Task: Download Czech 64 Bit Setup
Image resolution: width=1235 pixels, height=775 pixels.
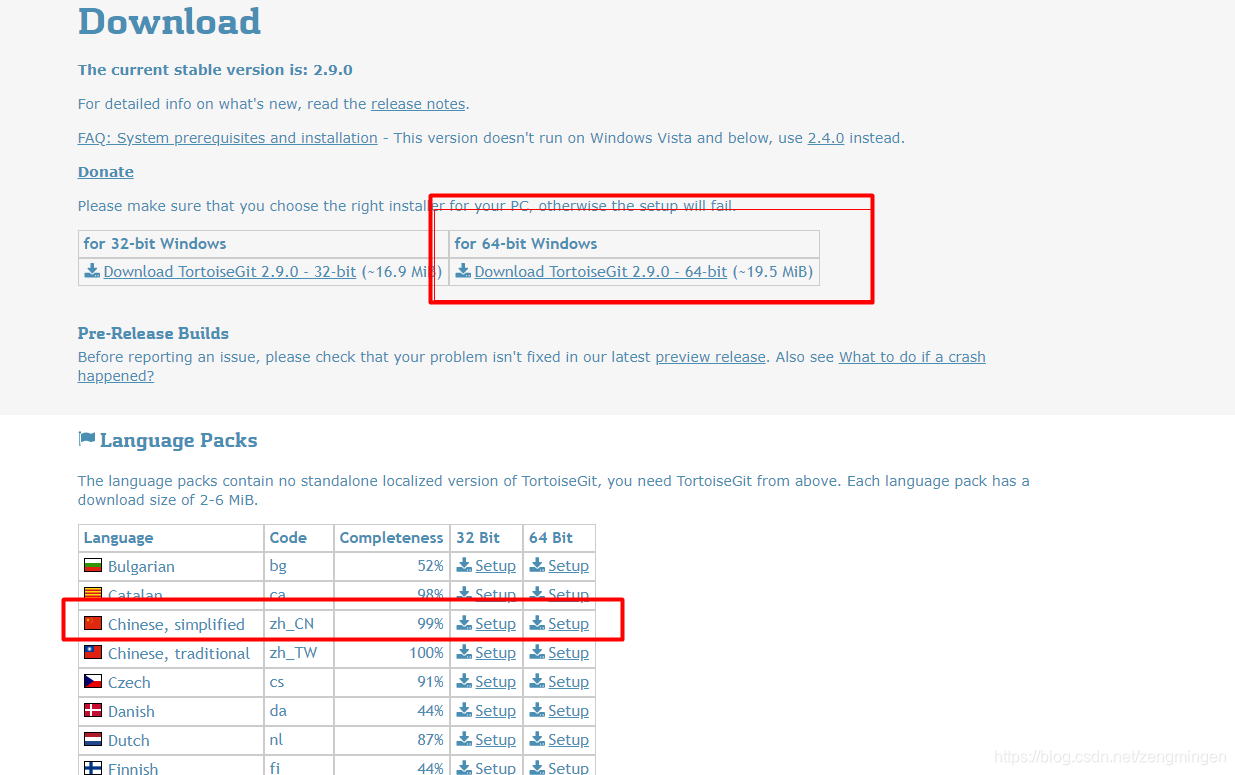Action: coord(568,682)
